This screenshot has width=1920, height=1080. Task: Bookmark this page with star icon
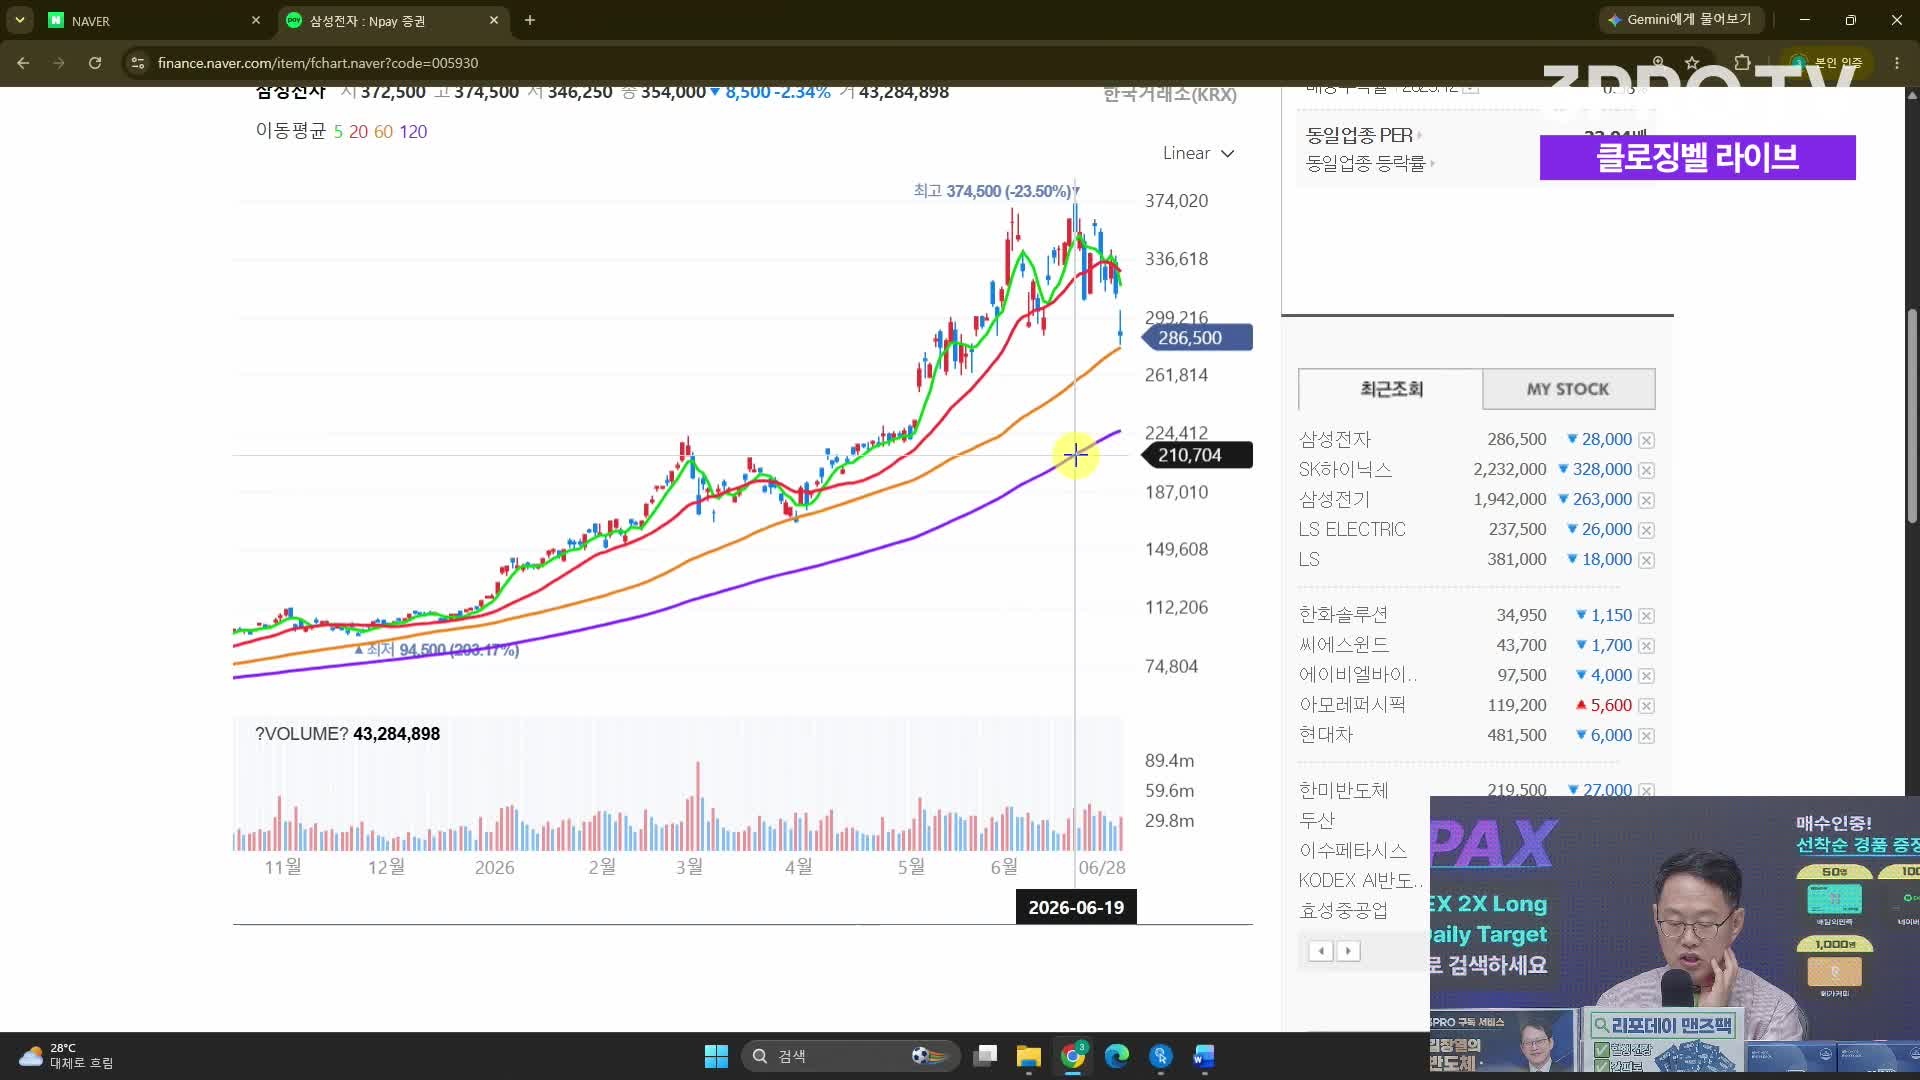coord(1692,63)
